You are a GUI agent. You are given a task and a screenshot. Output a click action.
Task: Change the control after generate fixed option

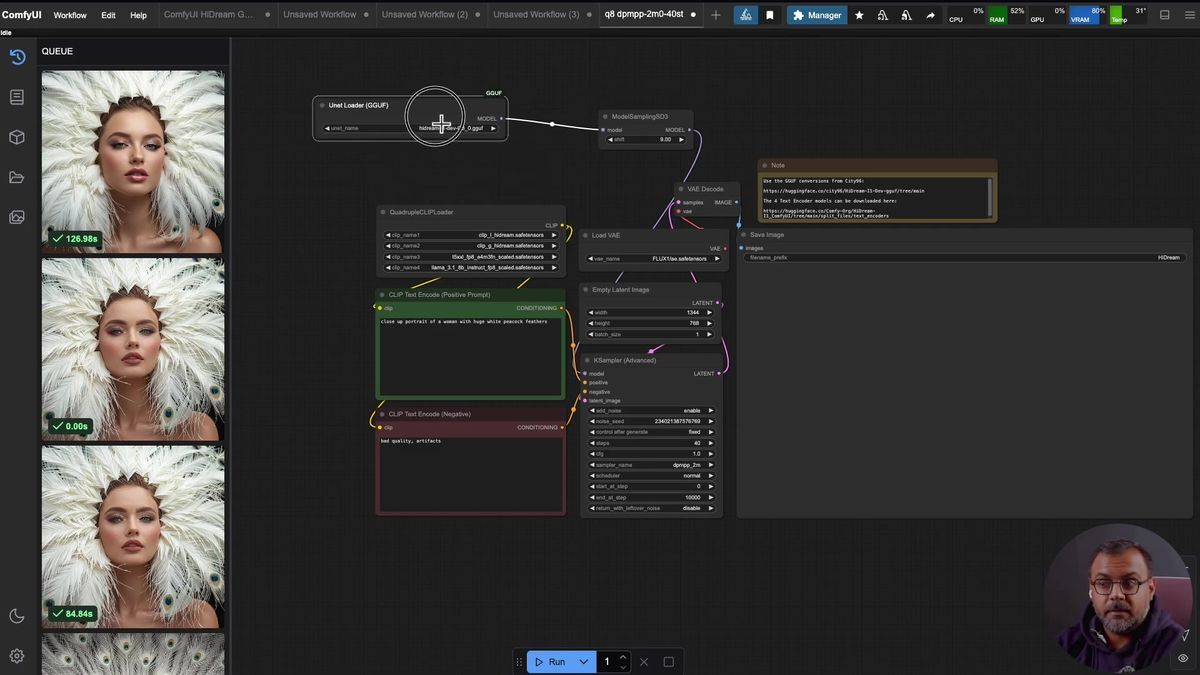651,432
